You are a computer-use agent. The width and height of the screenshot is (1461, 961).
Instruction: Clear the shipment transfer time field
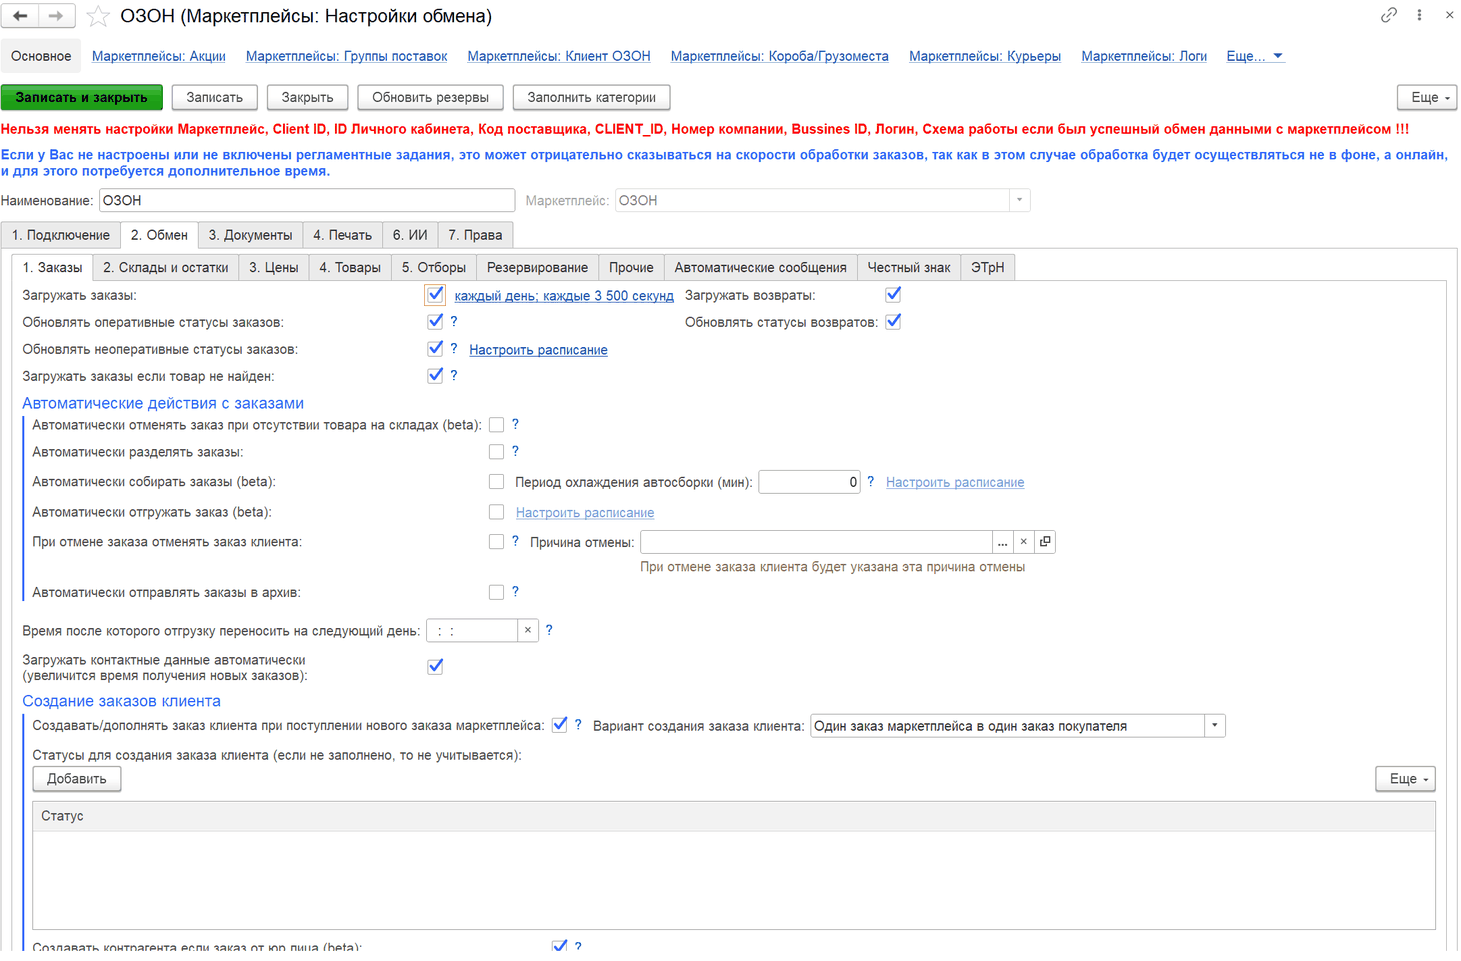coord(528,631)
